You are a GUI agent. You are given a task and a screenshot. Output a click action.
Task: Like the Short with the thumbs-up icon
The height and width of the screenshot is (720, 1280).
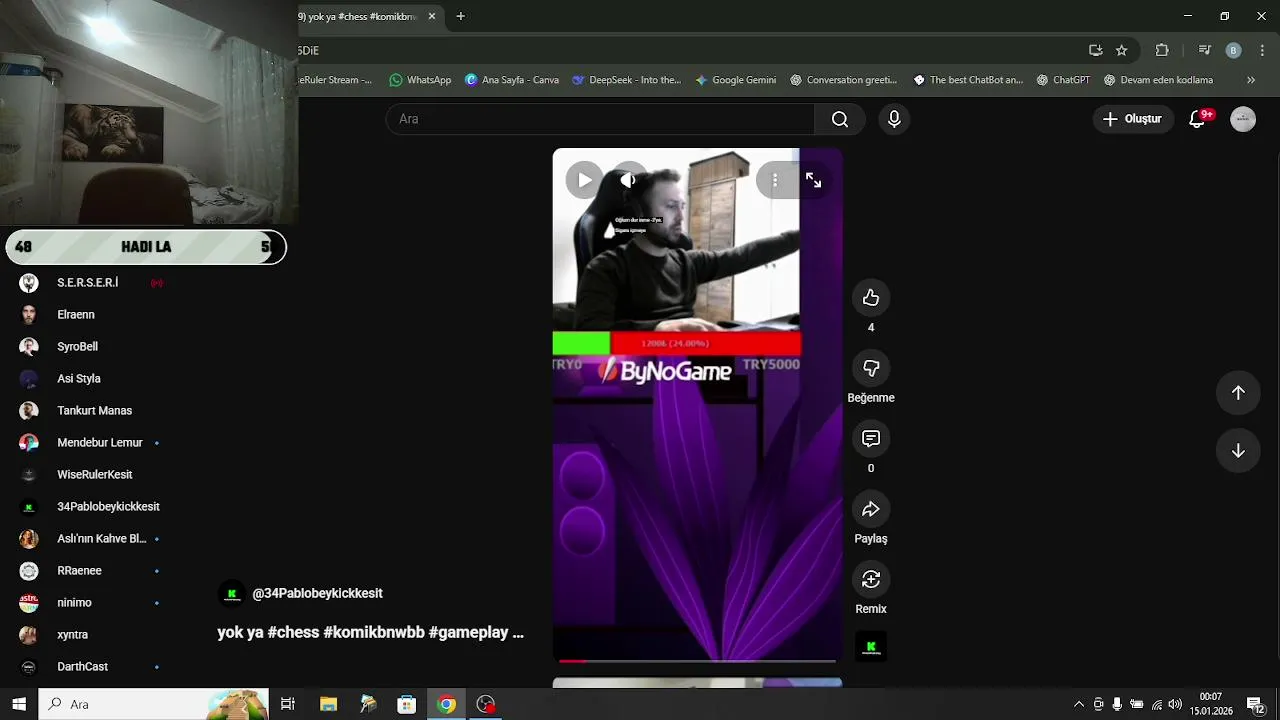point(870,298)
